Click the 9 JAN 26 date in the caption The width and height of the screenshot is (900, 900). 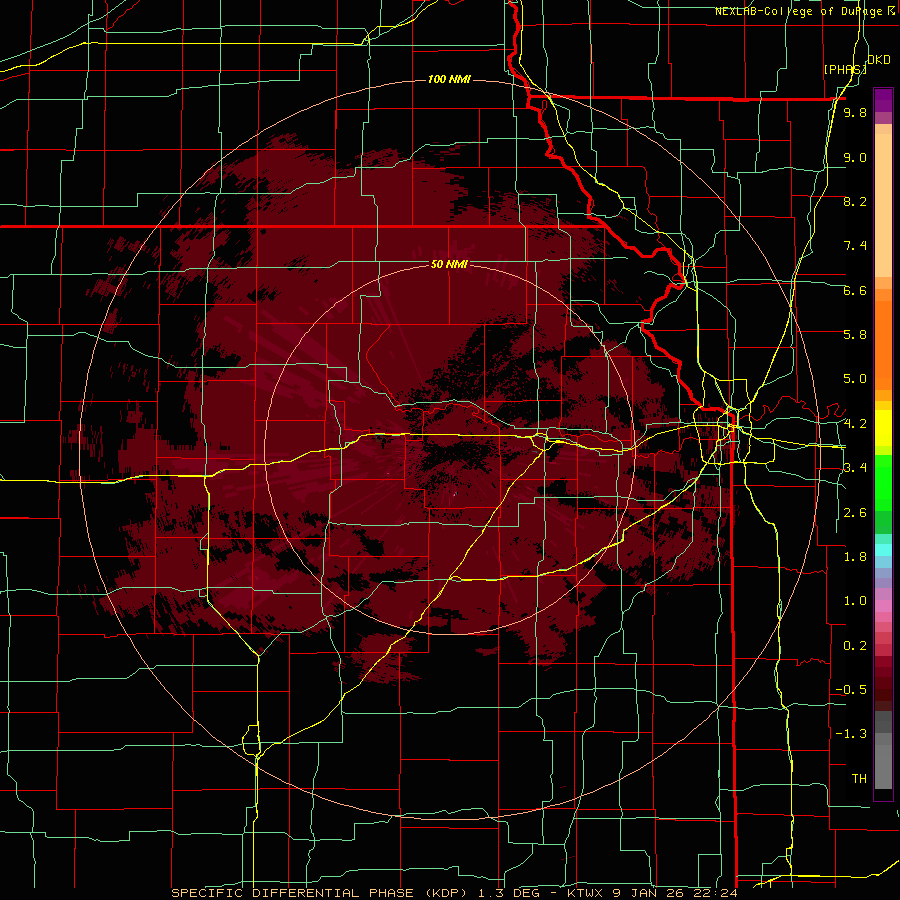click(x=649, y=893)
